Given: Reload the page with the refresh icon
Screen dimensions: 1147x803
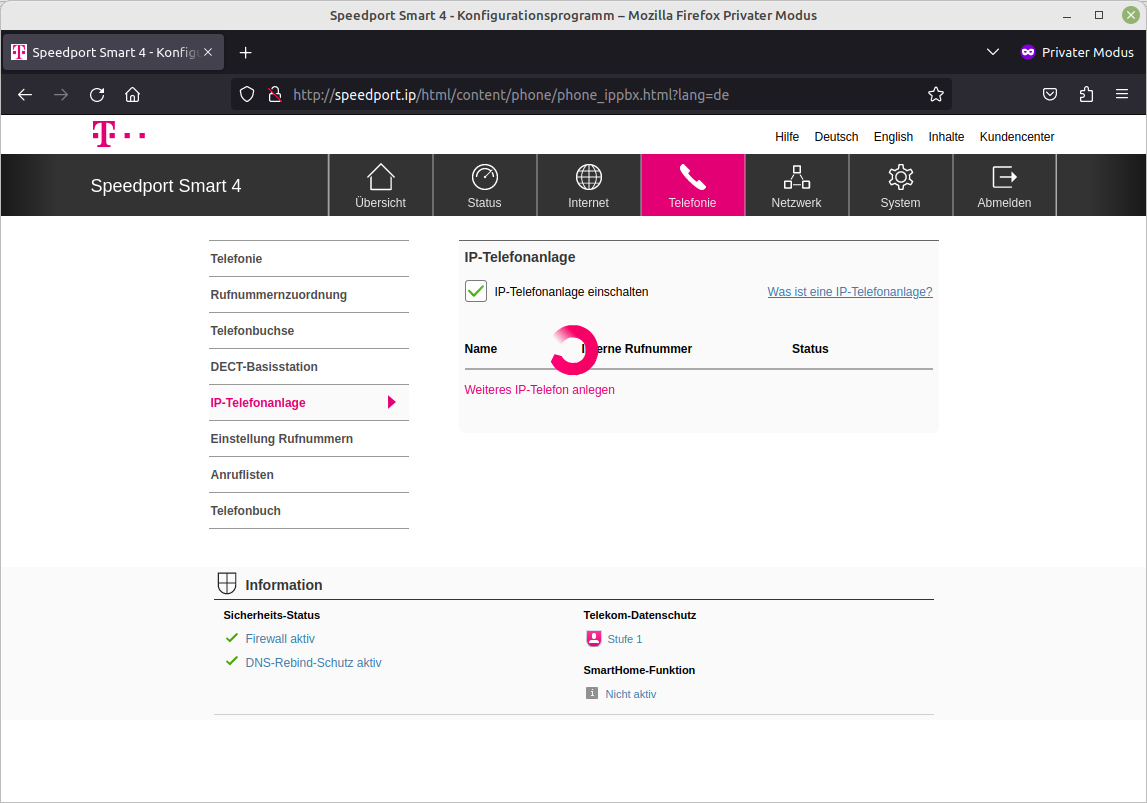Looking at the screenshot, I should [x=97, y=94].
